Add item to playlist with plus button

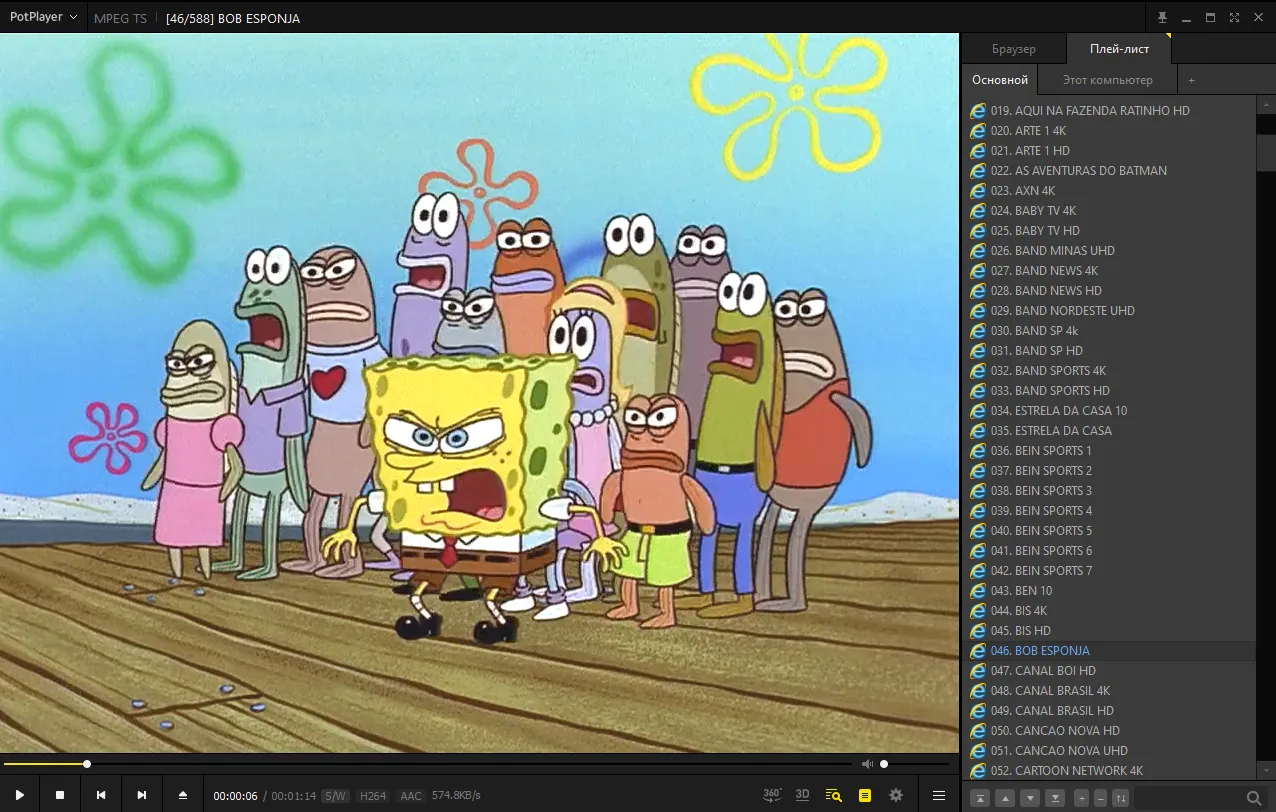coord(1081,798)
